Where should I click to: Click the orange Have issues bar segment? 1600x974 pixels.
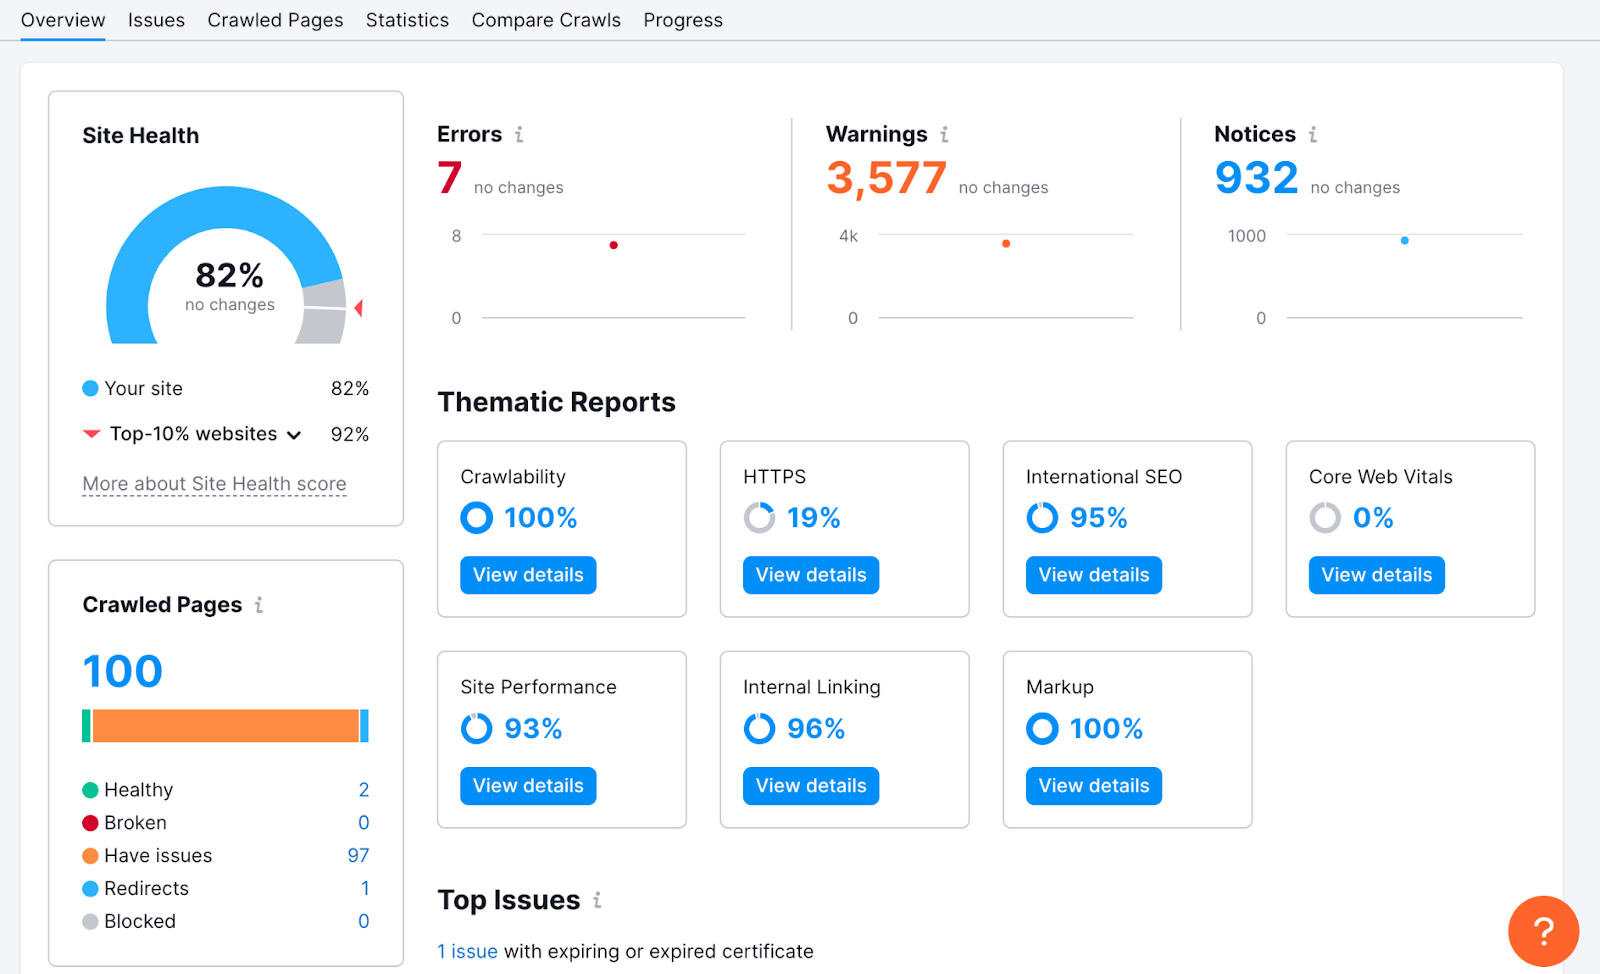coord(225,726)
